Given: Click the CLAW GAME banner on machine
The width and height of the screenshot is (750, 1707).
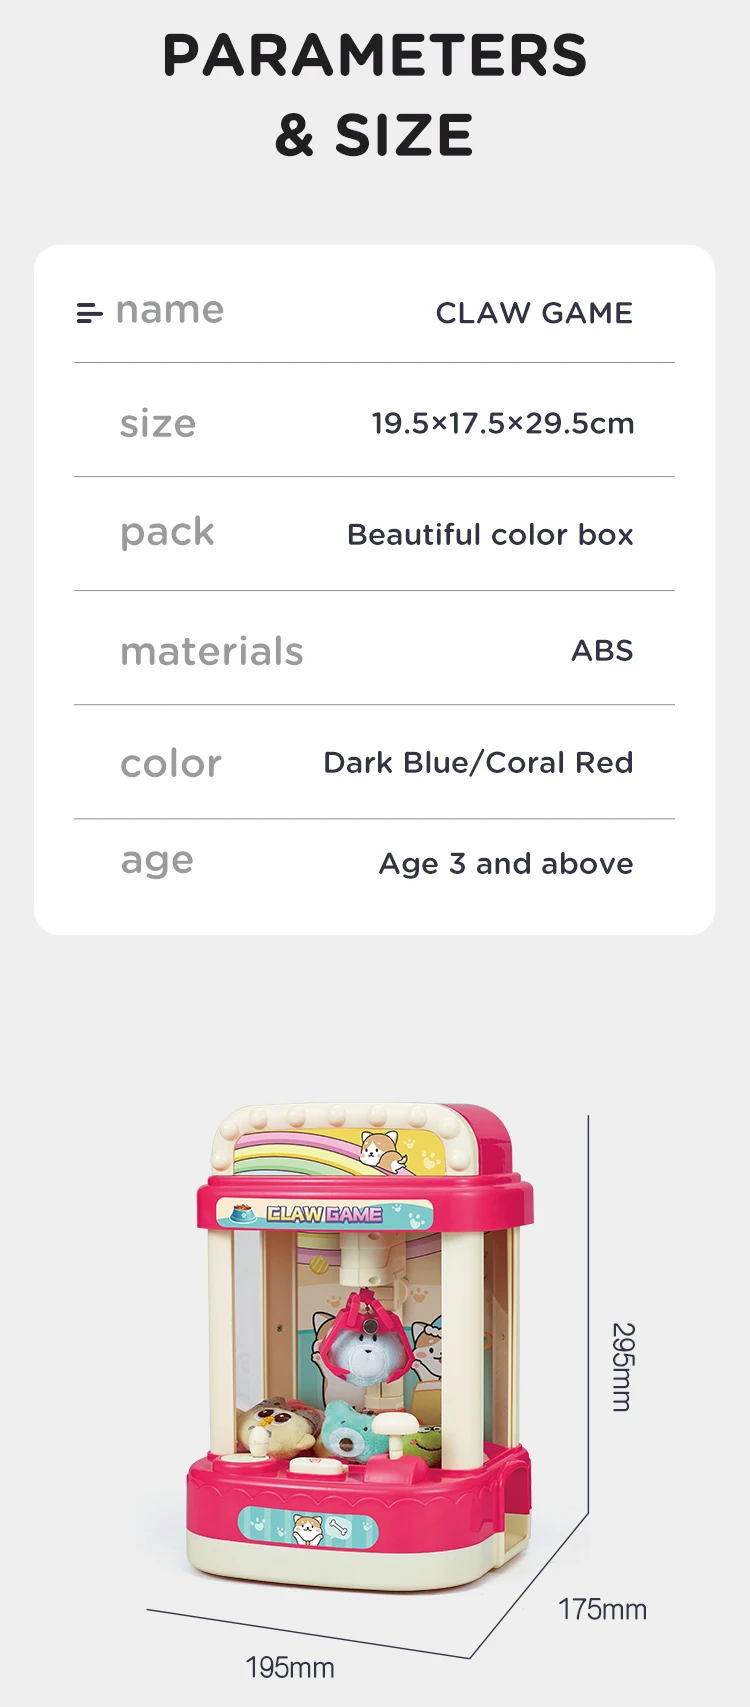Looking at the screenshot, I should coord(324,1214).
